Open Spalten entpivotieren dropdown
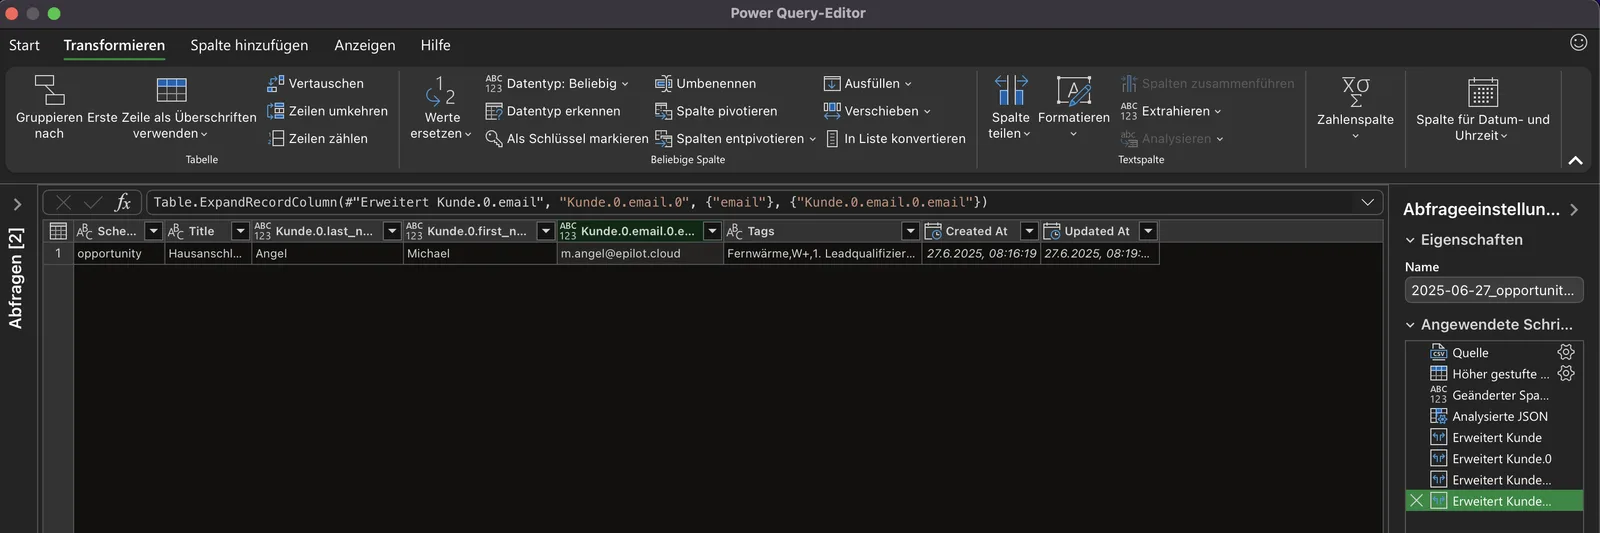 pyautogui.click(x=735, y=138)
